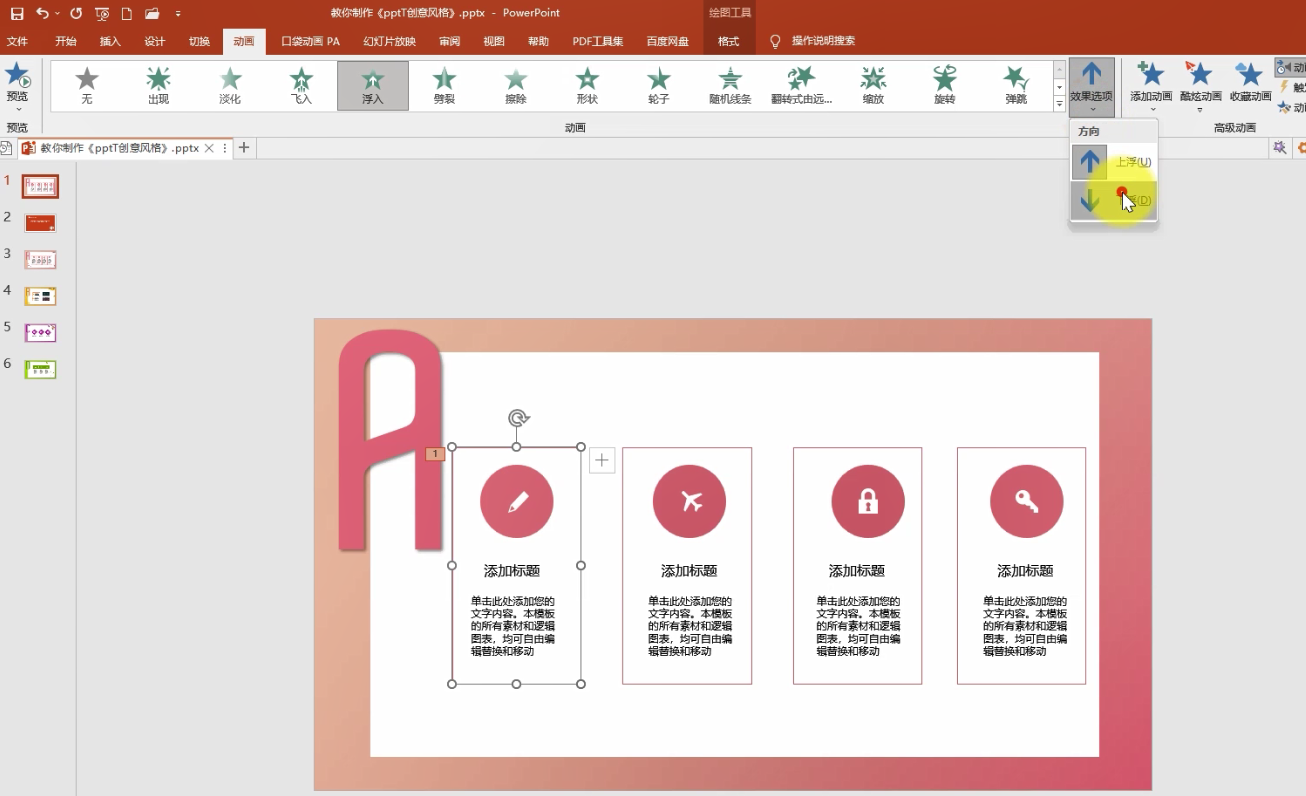Viewport: 1306px width, 796px height.
Task: Switch to the 切换 ribbon tab
Action: click(x=199, y=41)
